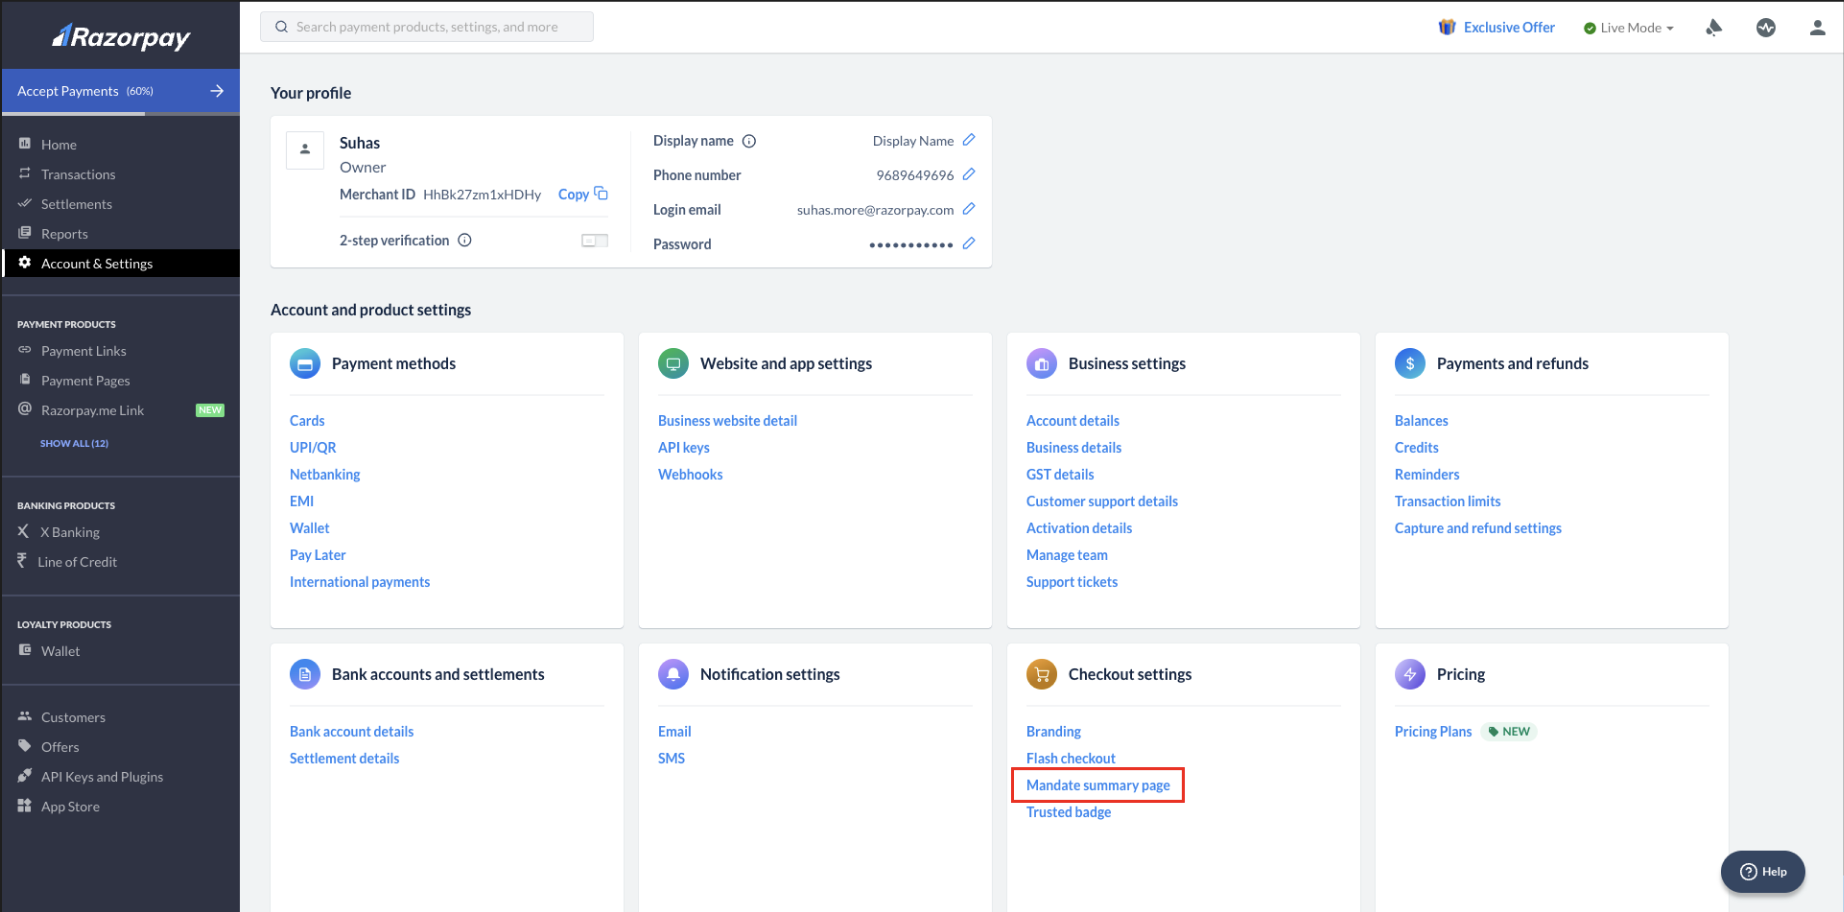Open Cards payment method link

tap(307, 421)
